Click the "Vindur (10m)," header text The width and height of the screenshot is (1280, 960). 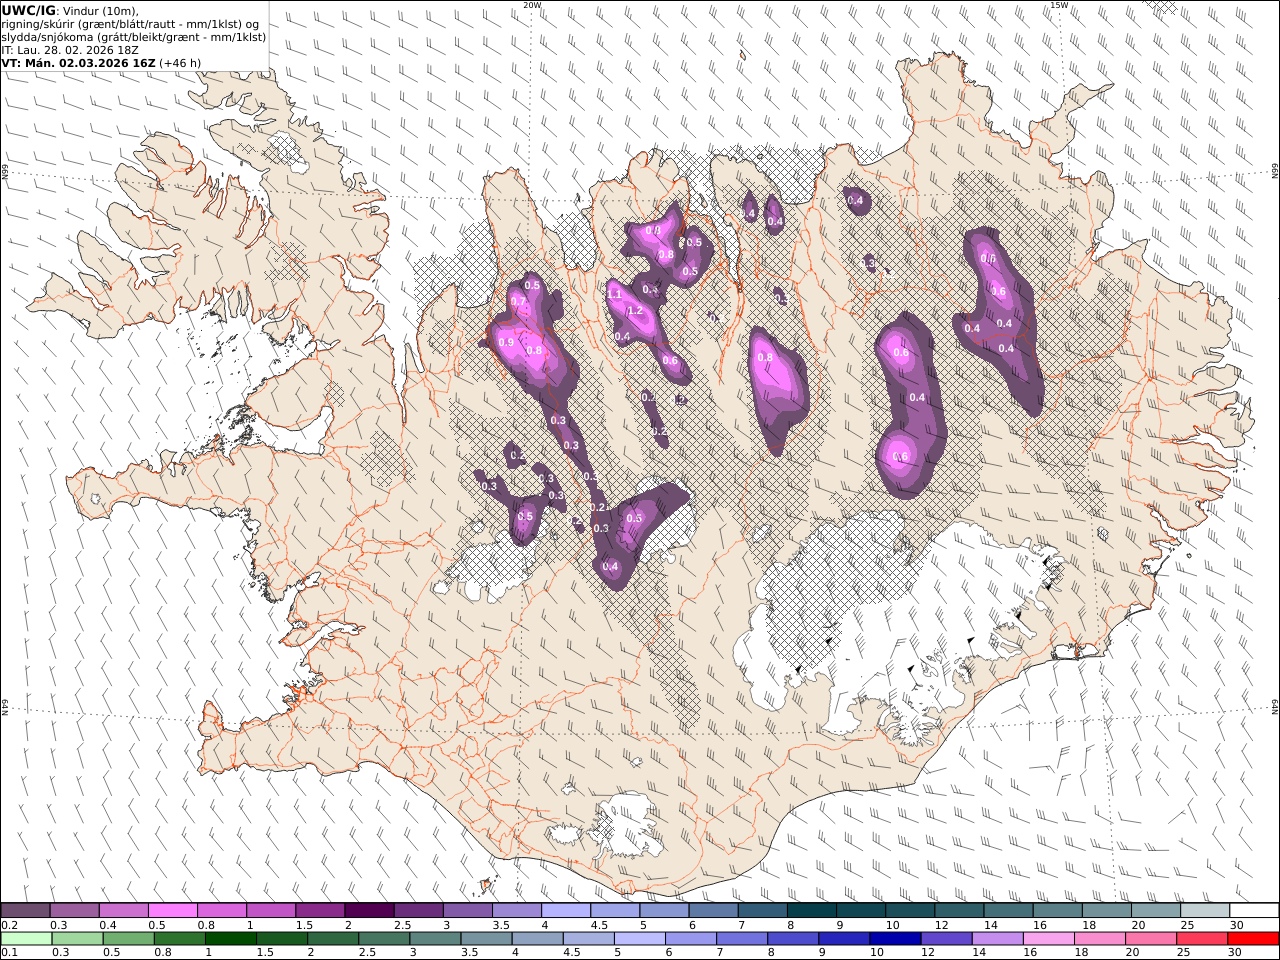tap(101, 11)
